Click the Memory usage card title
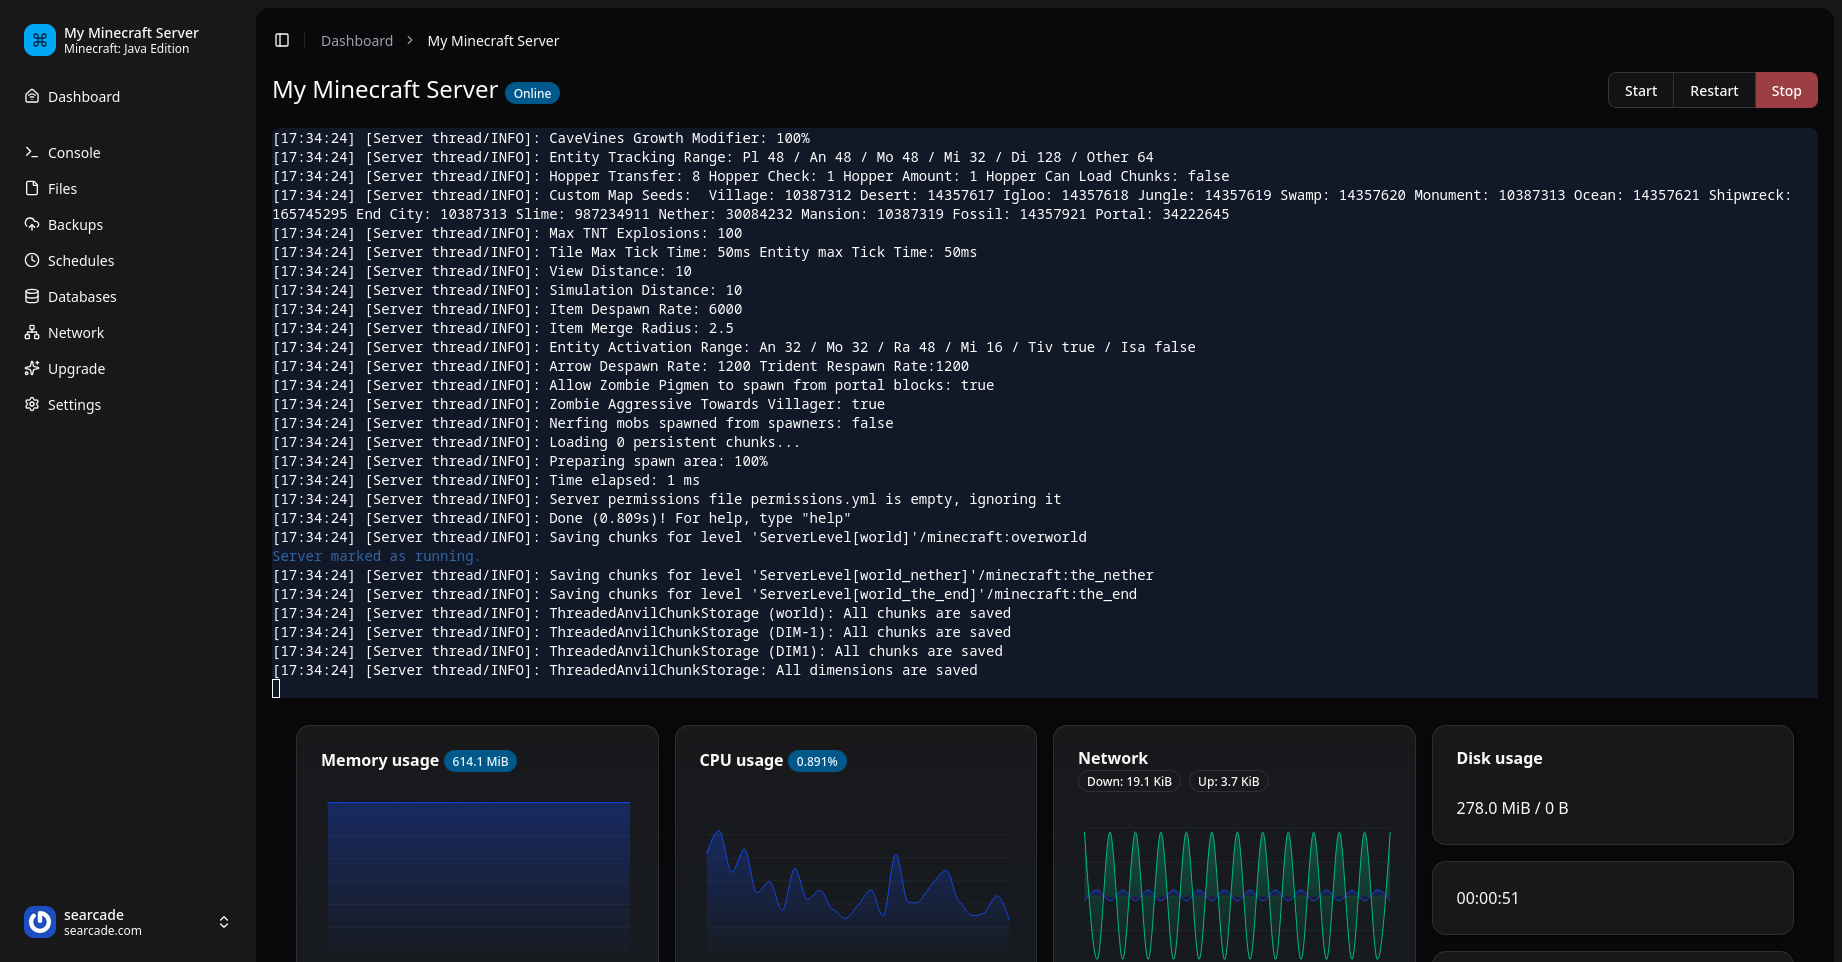The height and width of the screenshot is (962, 1842). [x=380, y=760]
